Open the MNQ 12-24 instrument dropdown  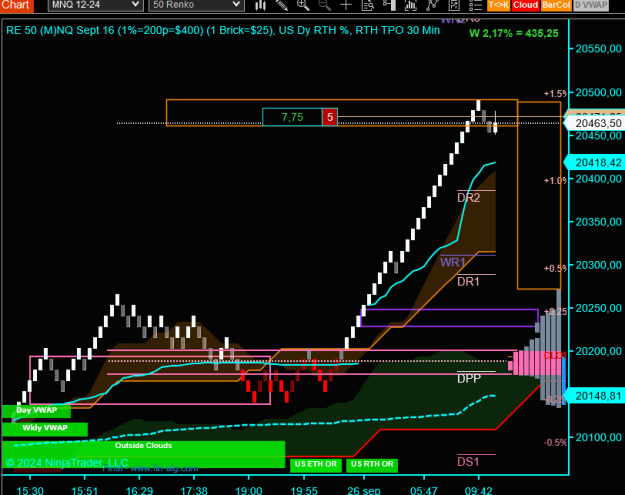click(95, 5)
